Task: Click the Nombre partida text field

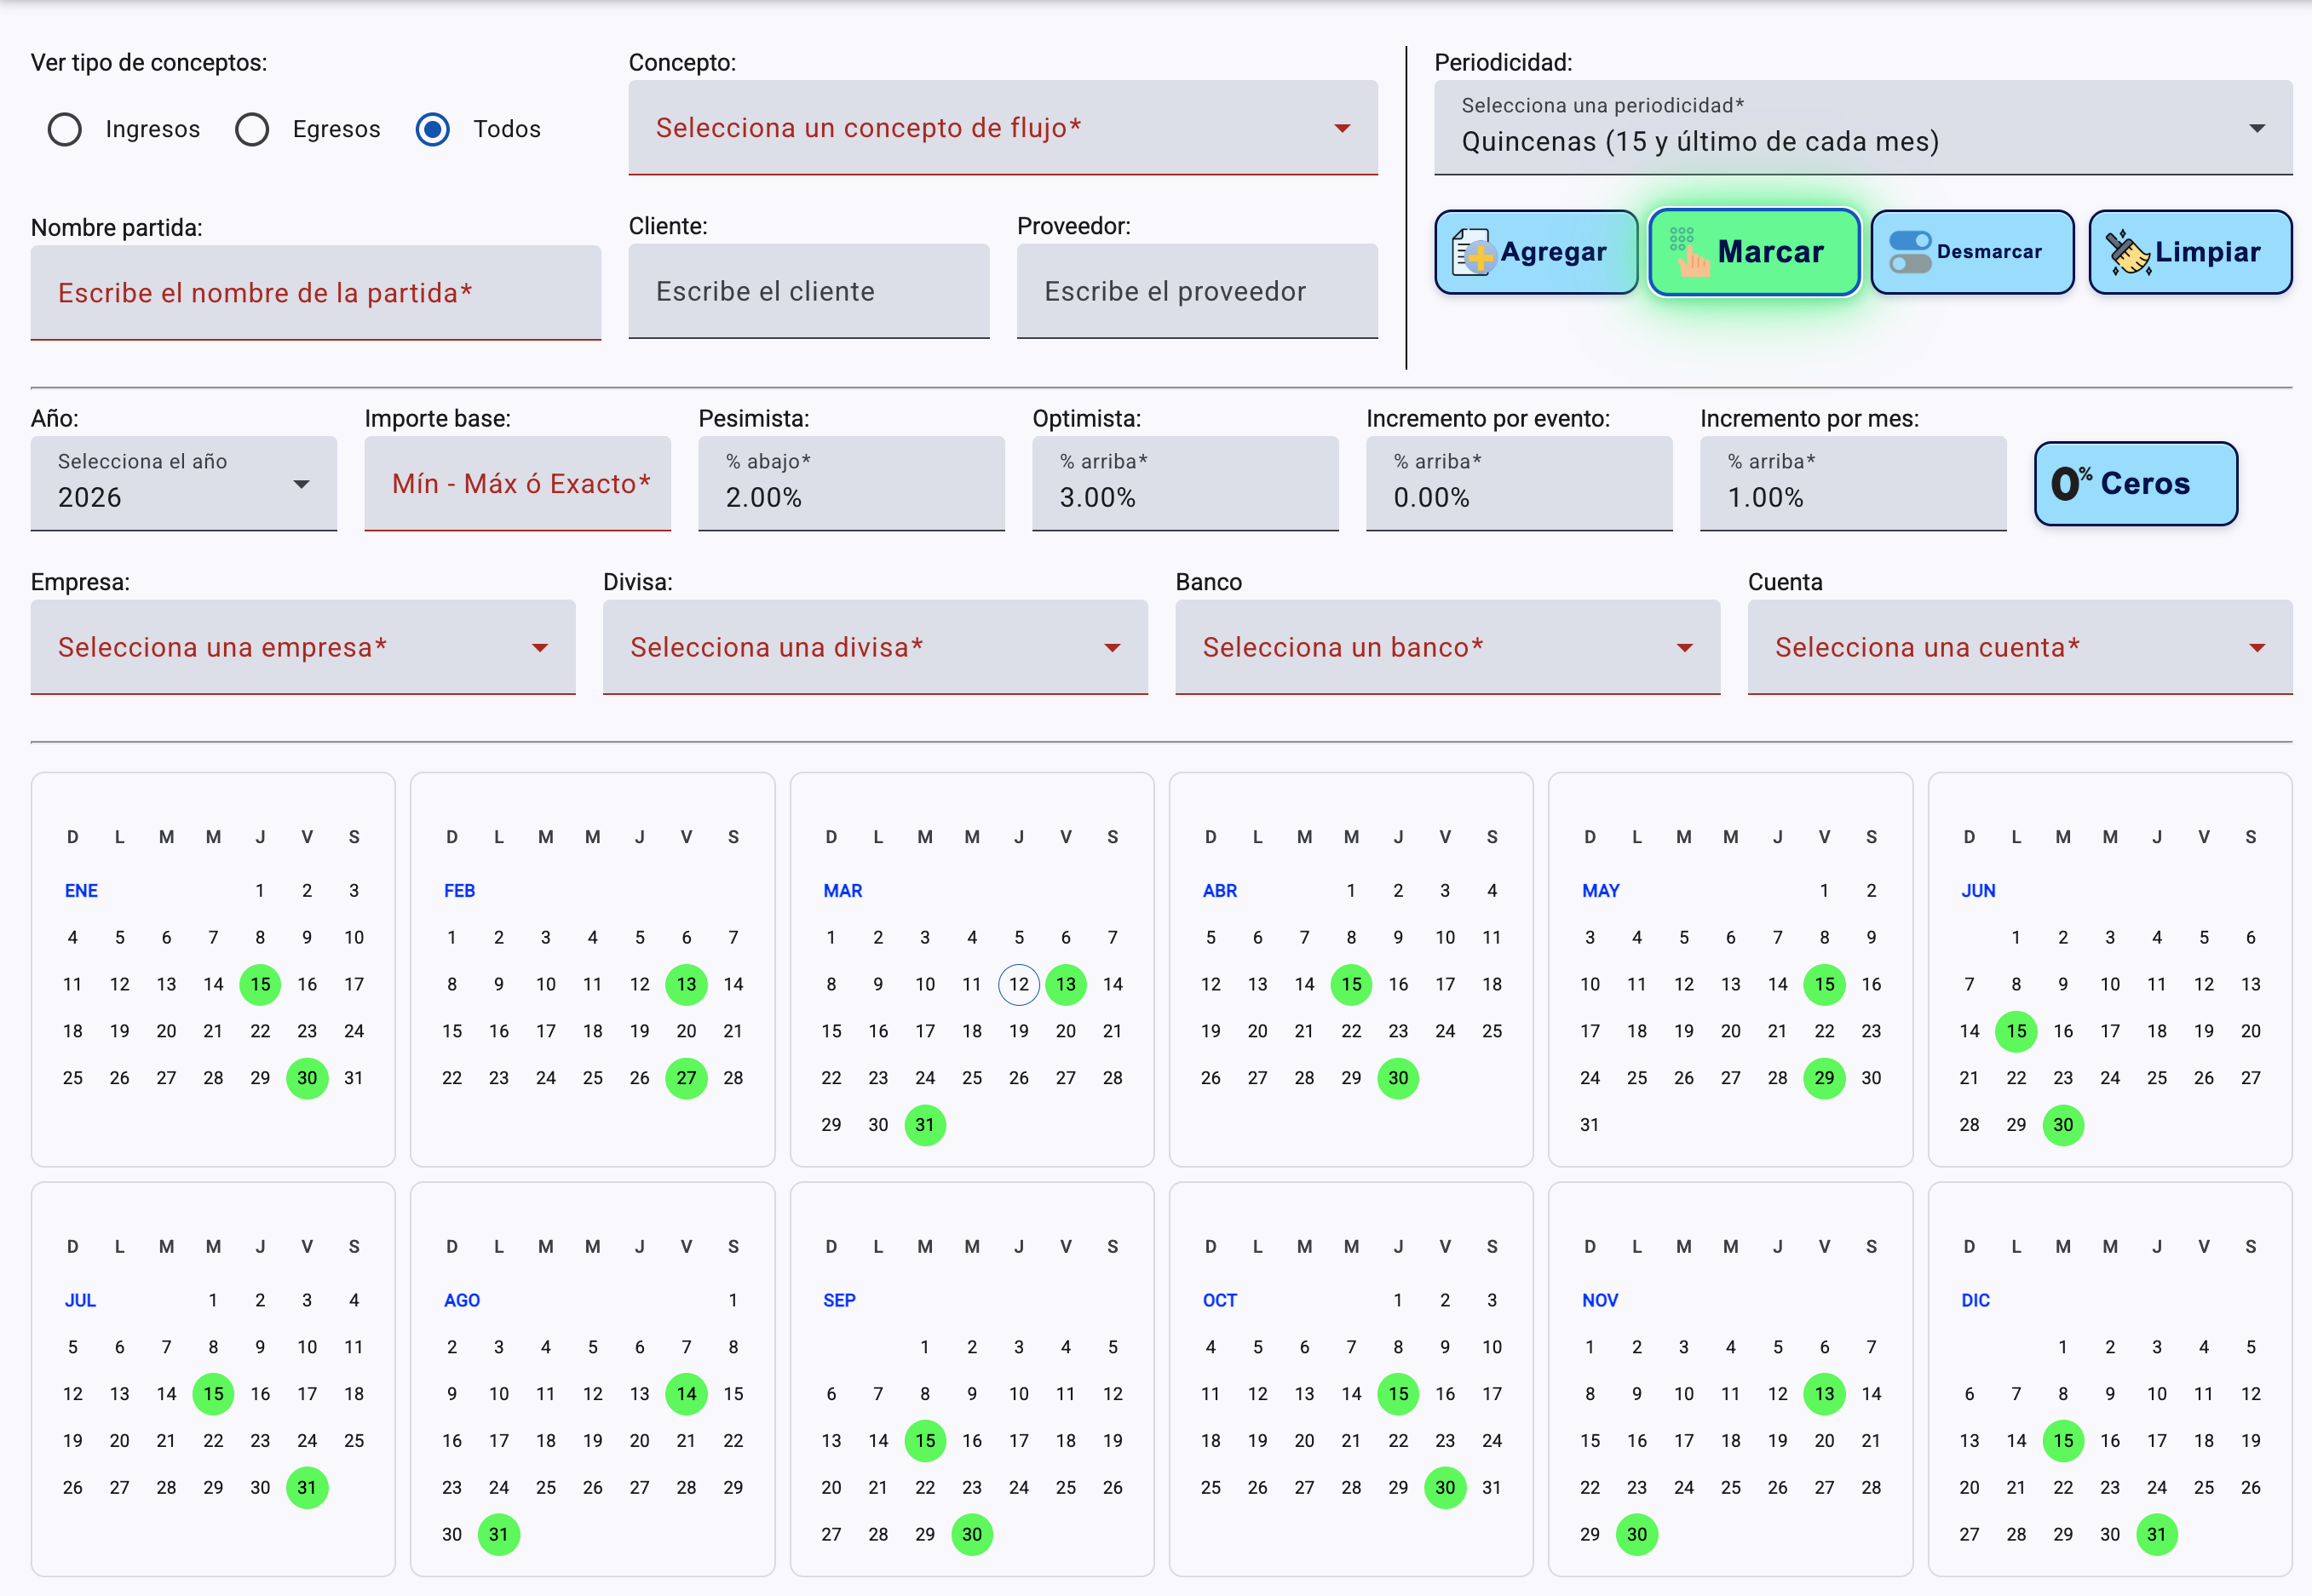Action: (315, 293)
